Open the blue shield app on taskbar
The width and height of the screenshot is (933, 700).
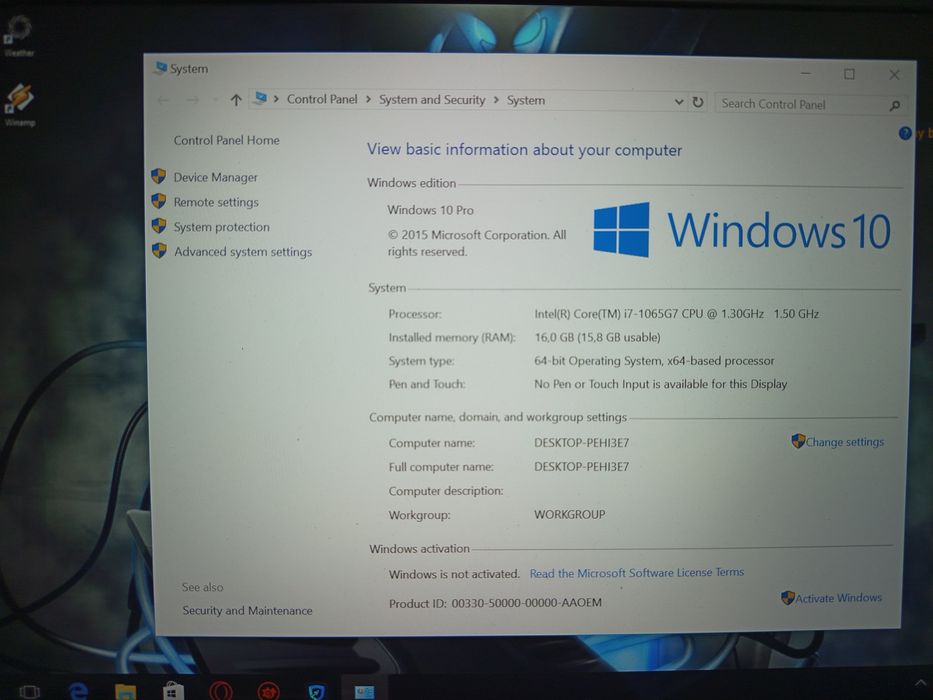click(317, 692)
